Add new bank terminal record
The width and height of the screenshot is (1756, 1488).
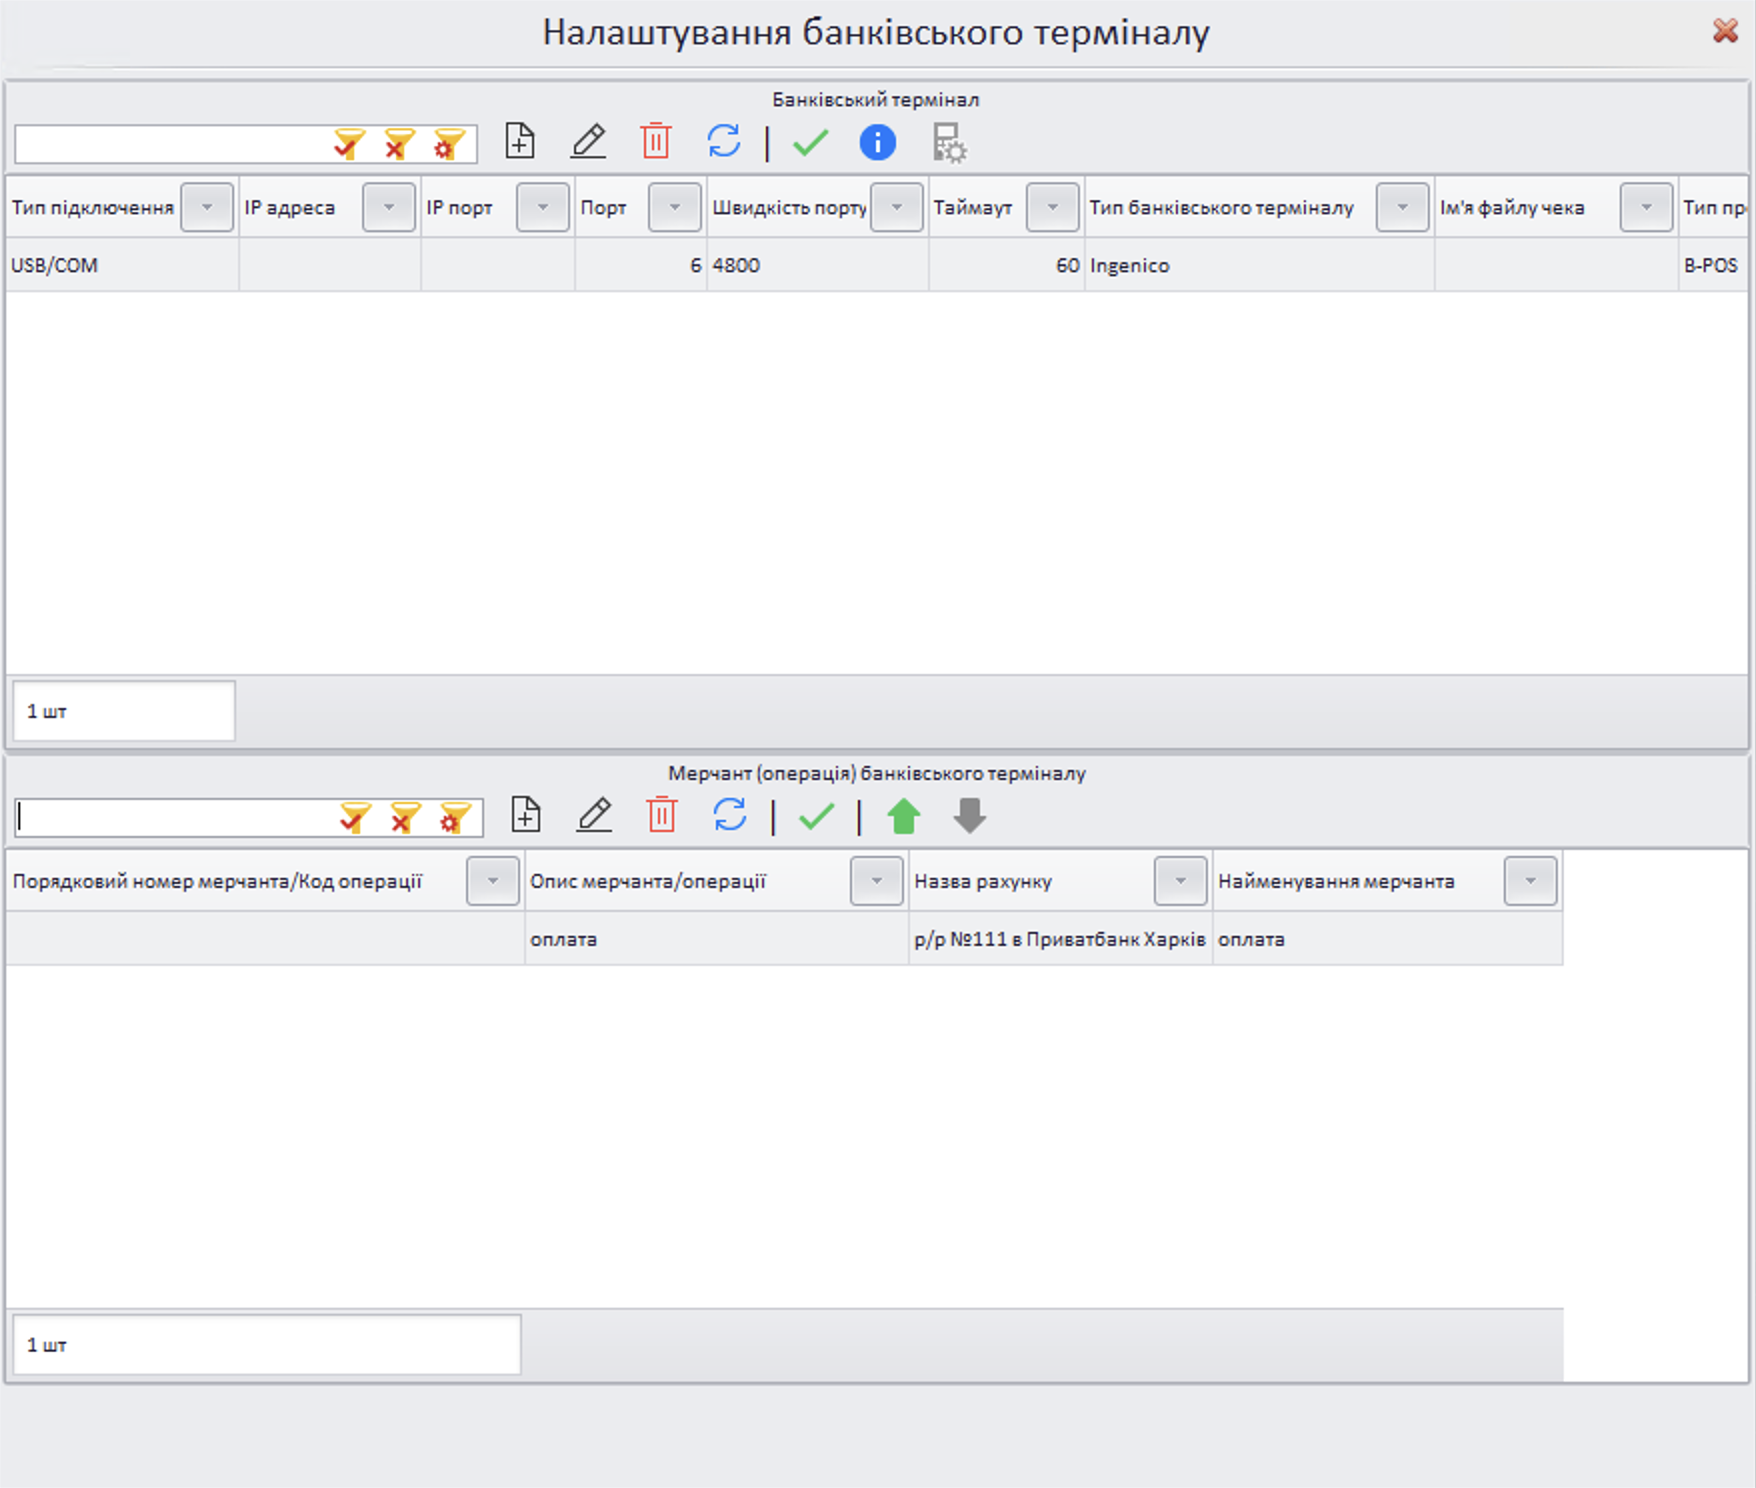pos(520,141)
